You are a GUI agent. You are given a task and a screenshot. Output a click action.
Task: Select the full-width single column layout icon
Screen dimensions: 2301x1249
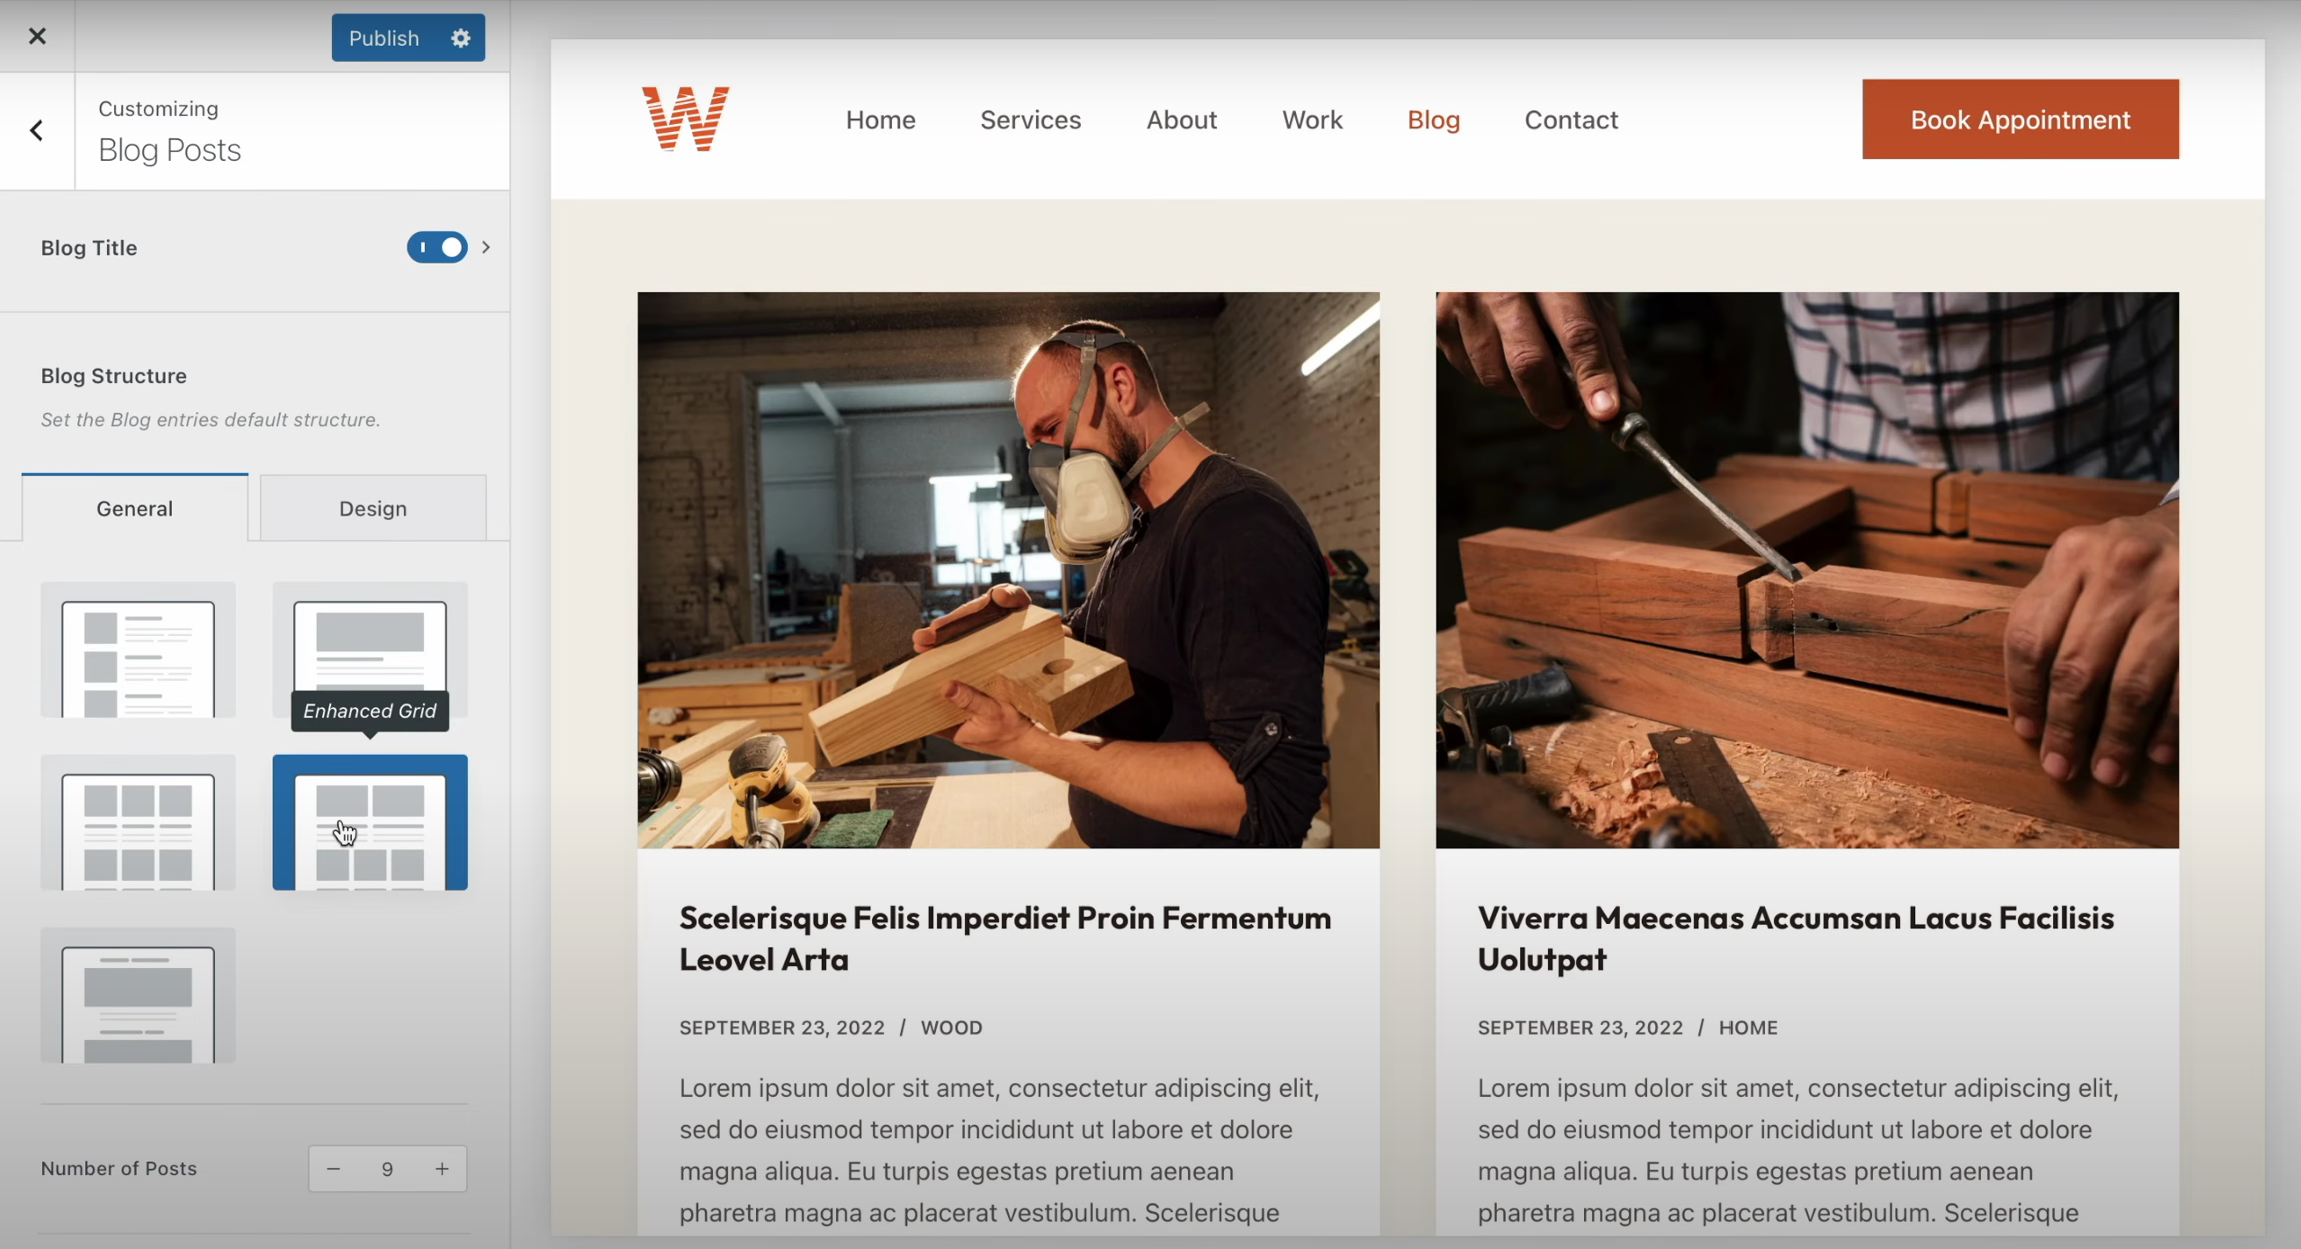(x=370, y=640)
